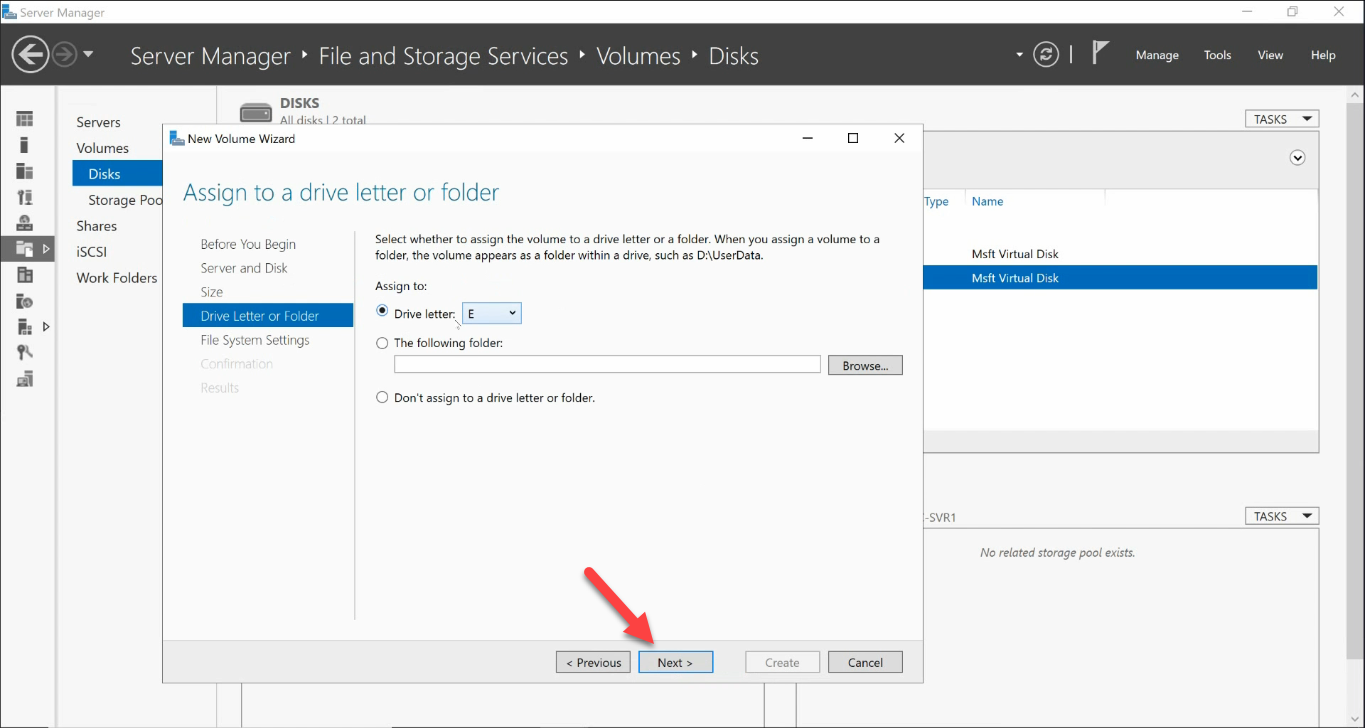Open the Dashboard icon in sidebar

point(25,119)
